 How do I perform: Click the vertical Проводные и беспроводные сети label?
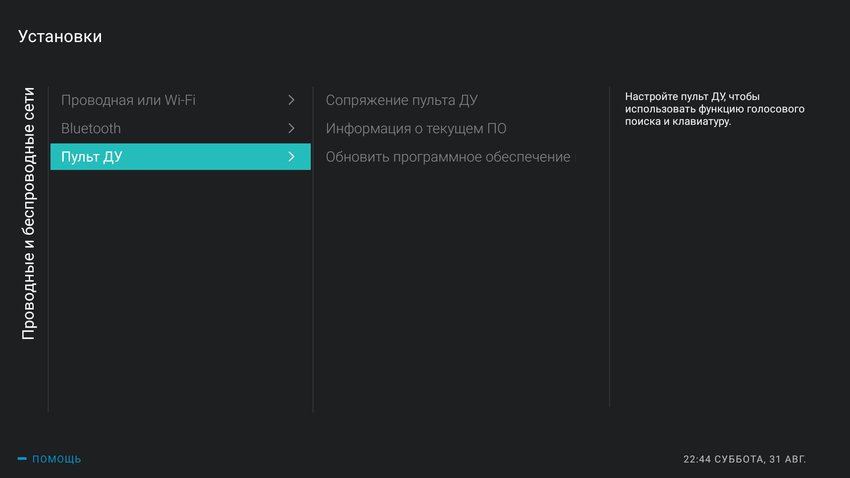[x=29, y=212]
